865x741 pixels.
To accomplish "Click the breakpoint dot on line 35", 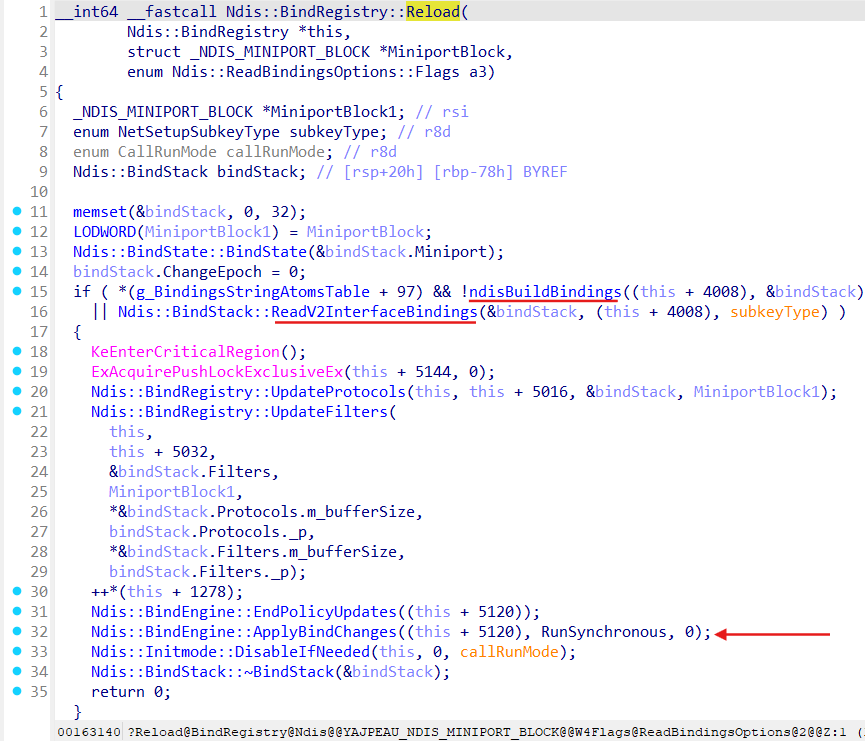I will pos(17,692).
